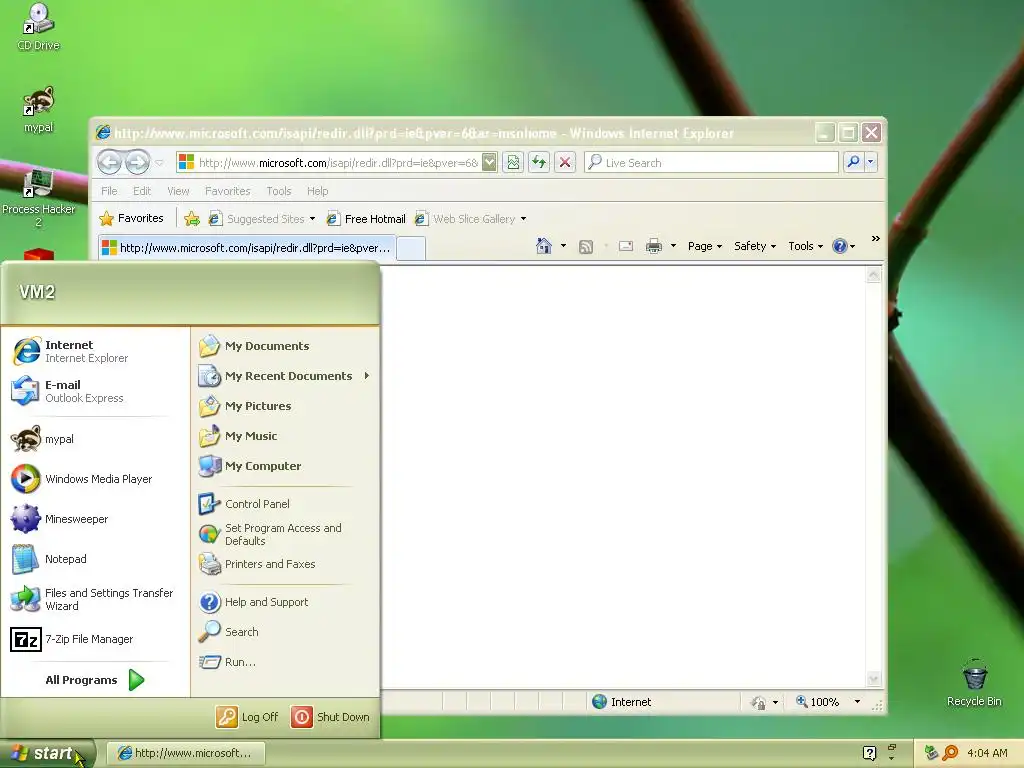
Task: Expand the command bar overflow chevron
Action: pos(875,239)
